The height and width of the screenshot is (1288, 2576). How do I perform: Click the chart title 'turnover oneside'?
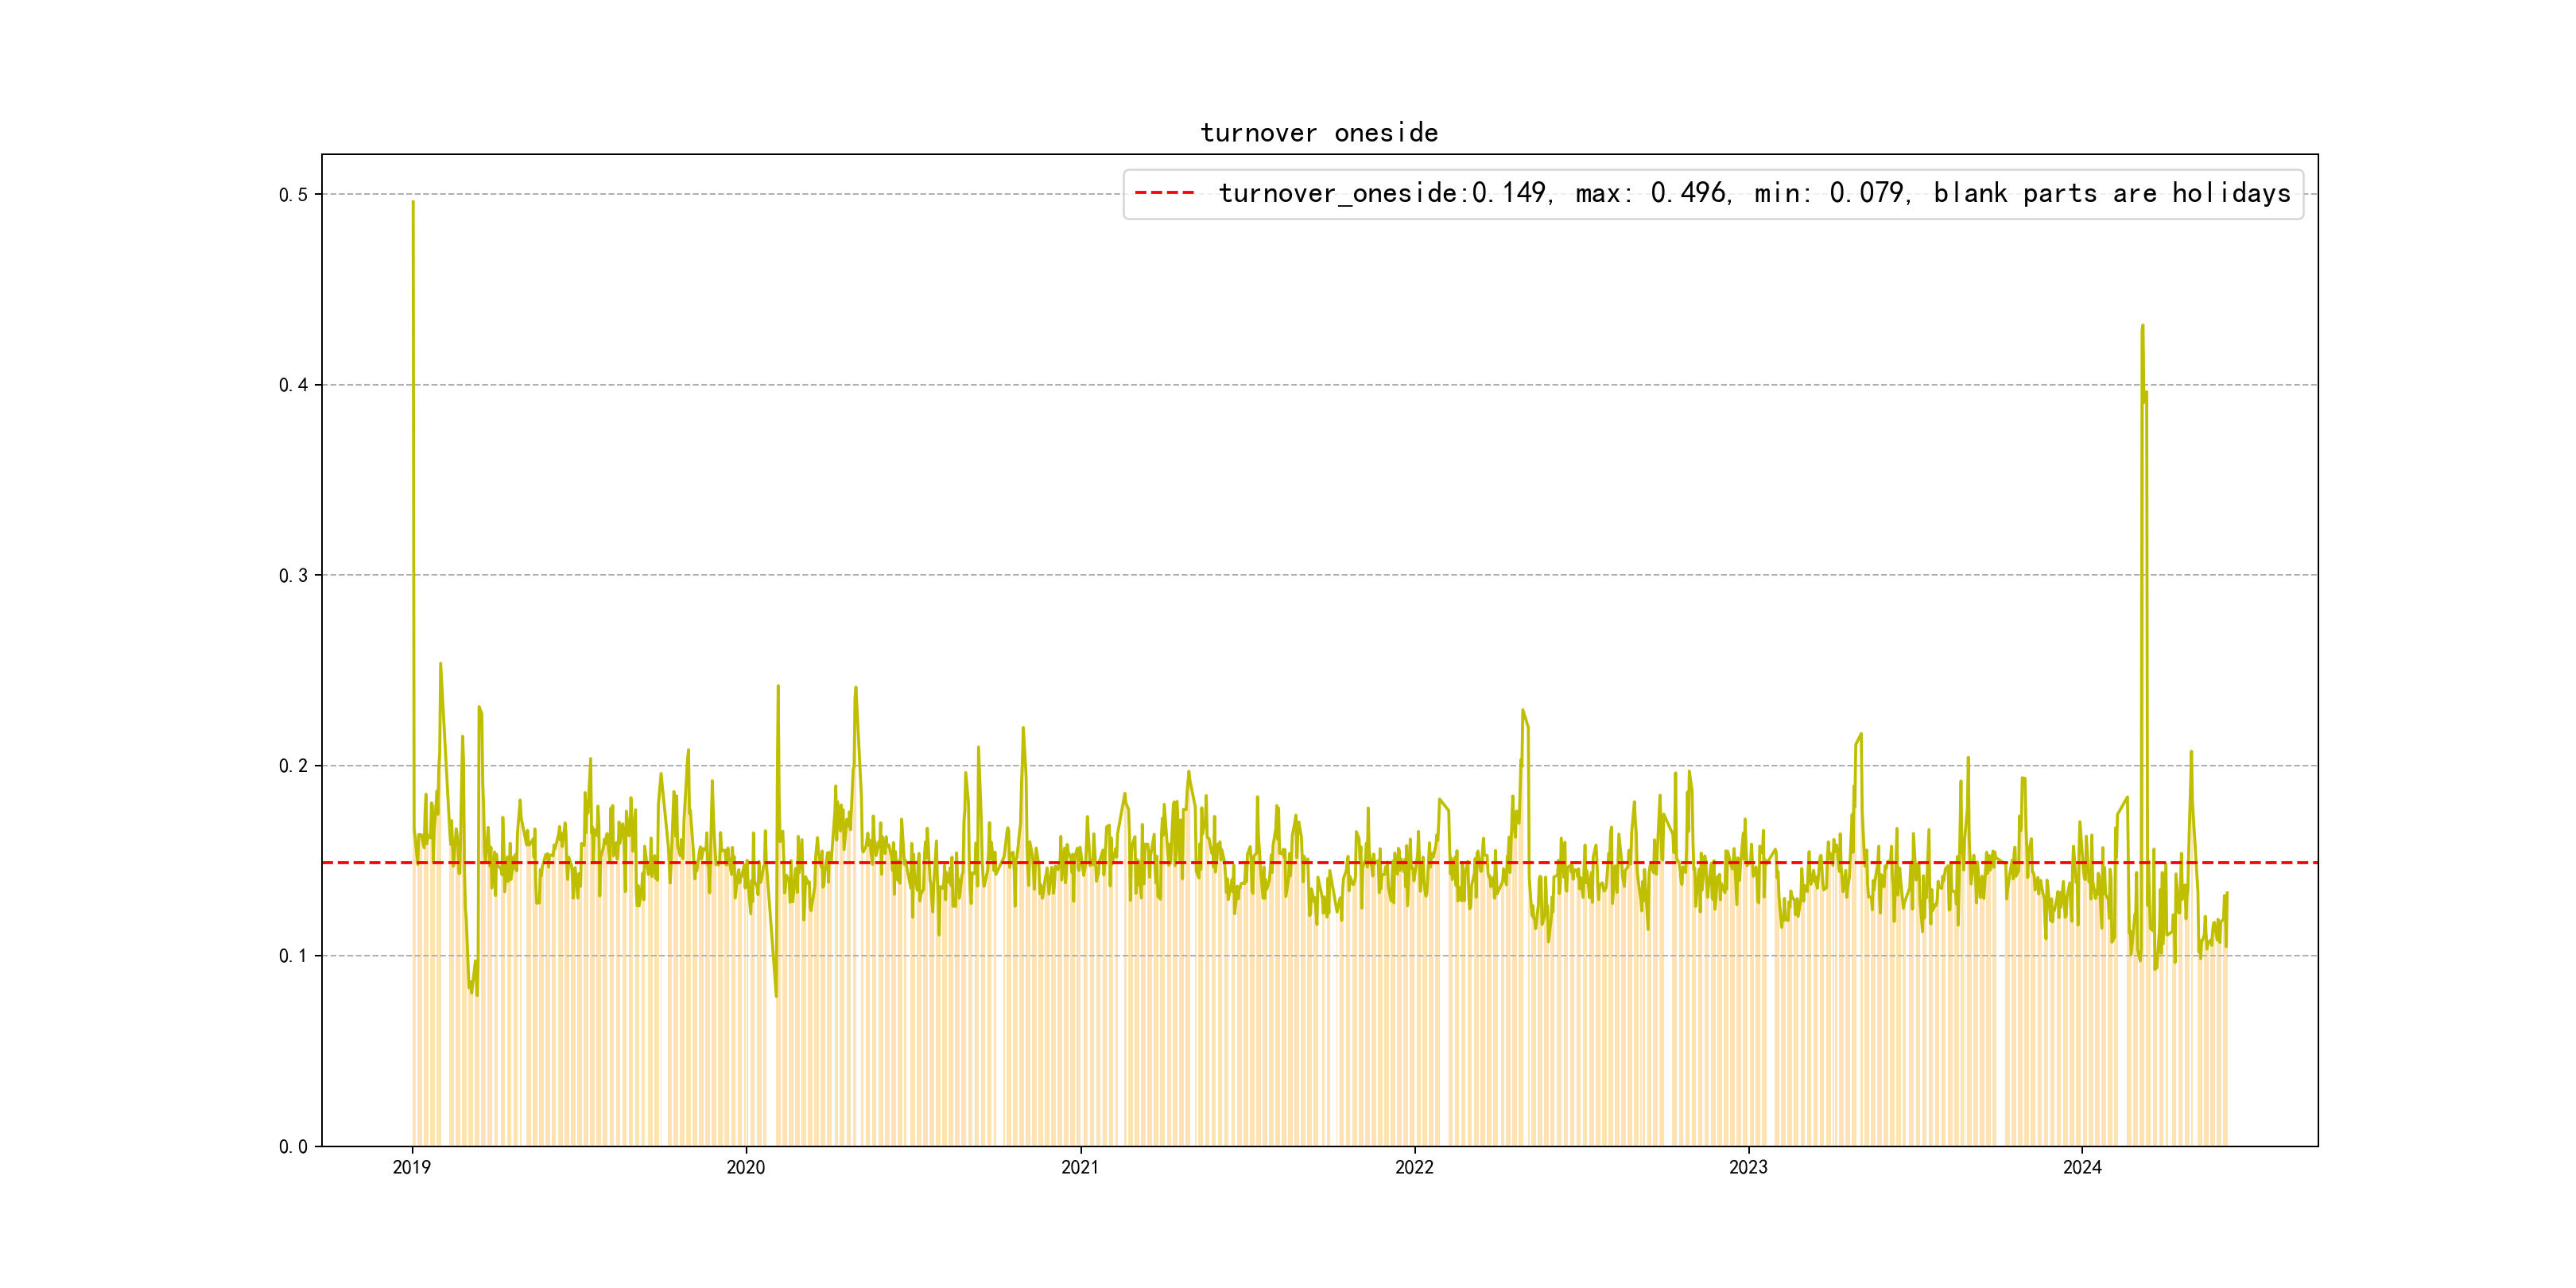pos(1318,133)
